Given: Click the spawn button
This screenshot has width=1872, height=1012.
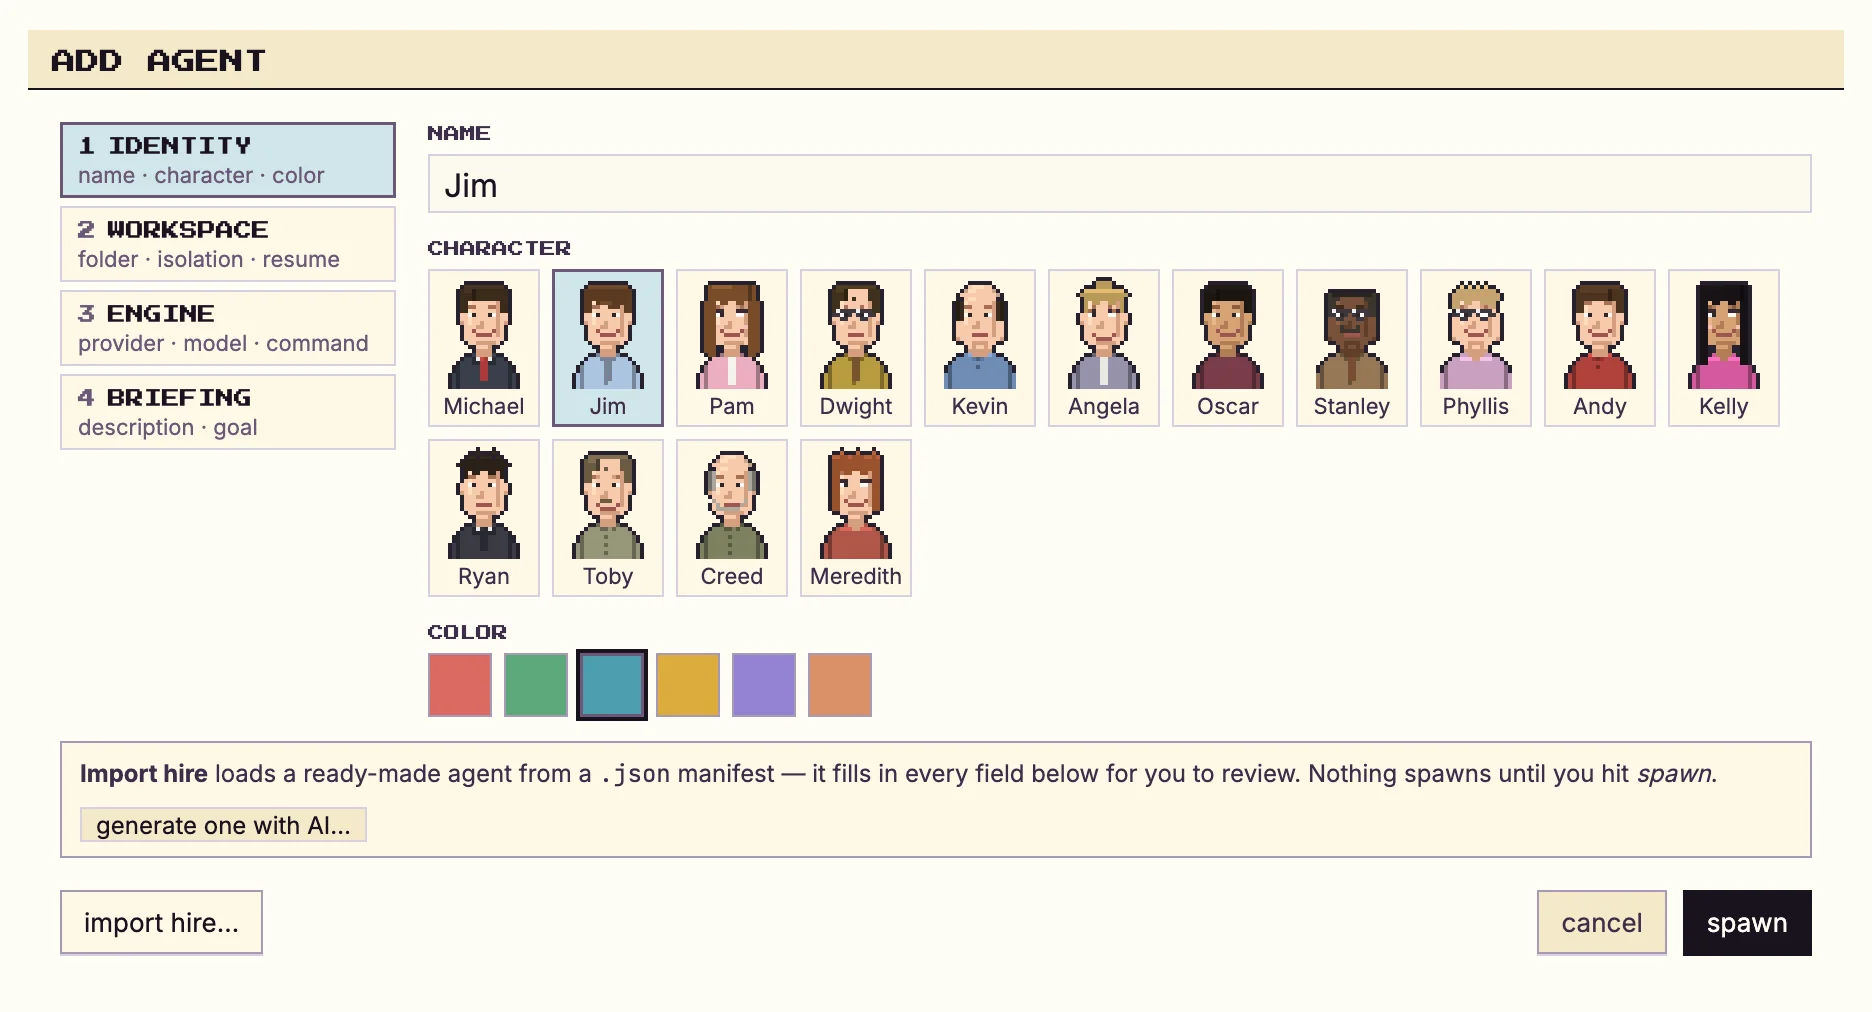Looking at the screenshot, I should tap(1747, 923).
